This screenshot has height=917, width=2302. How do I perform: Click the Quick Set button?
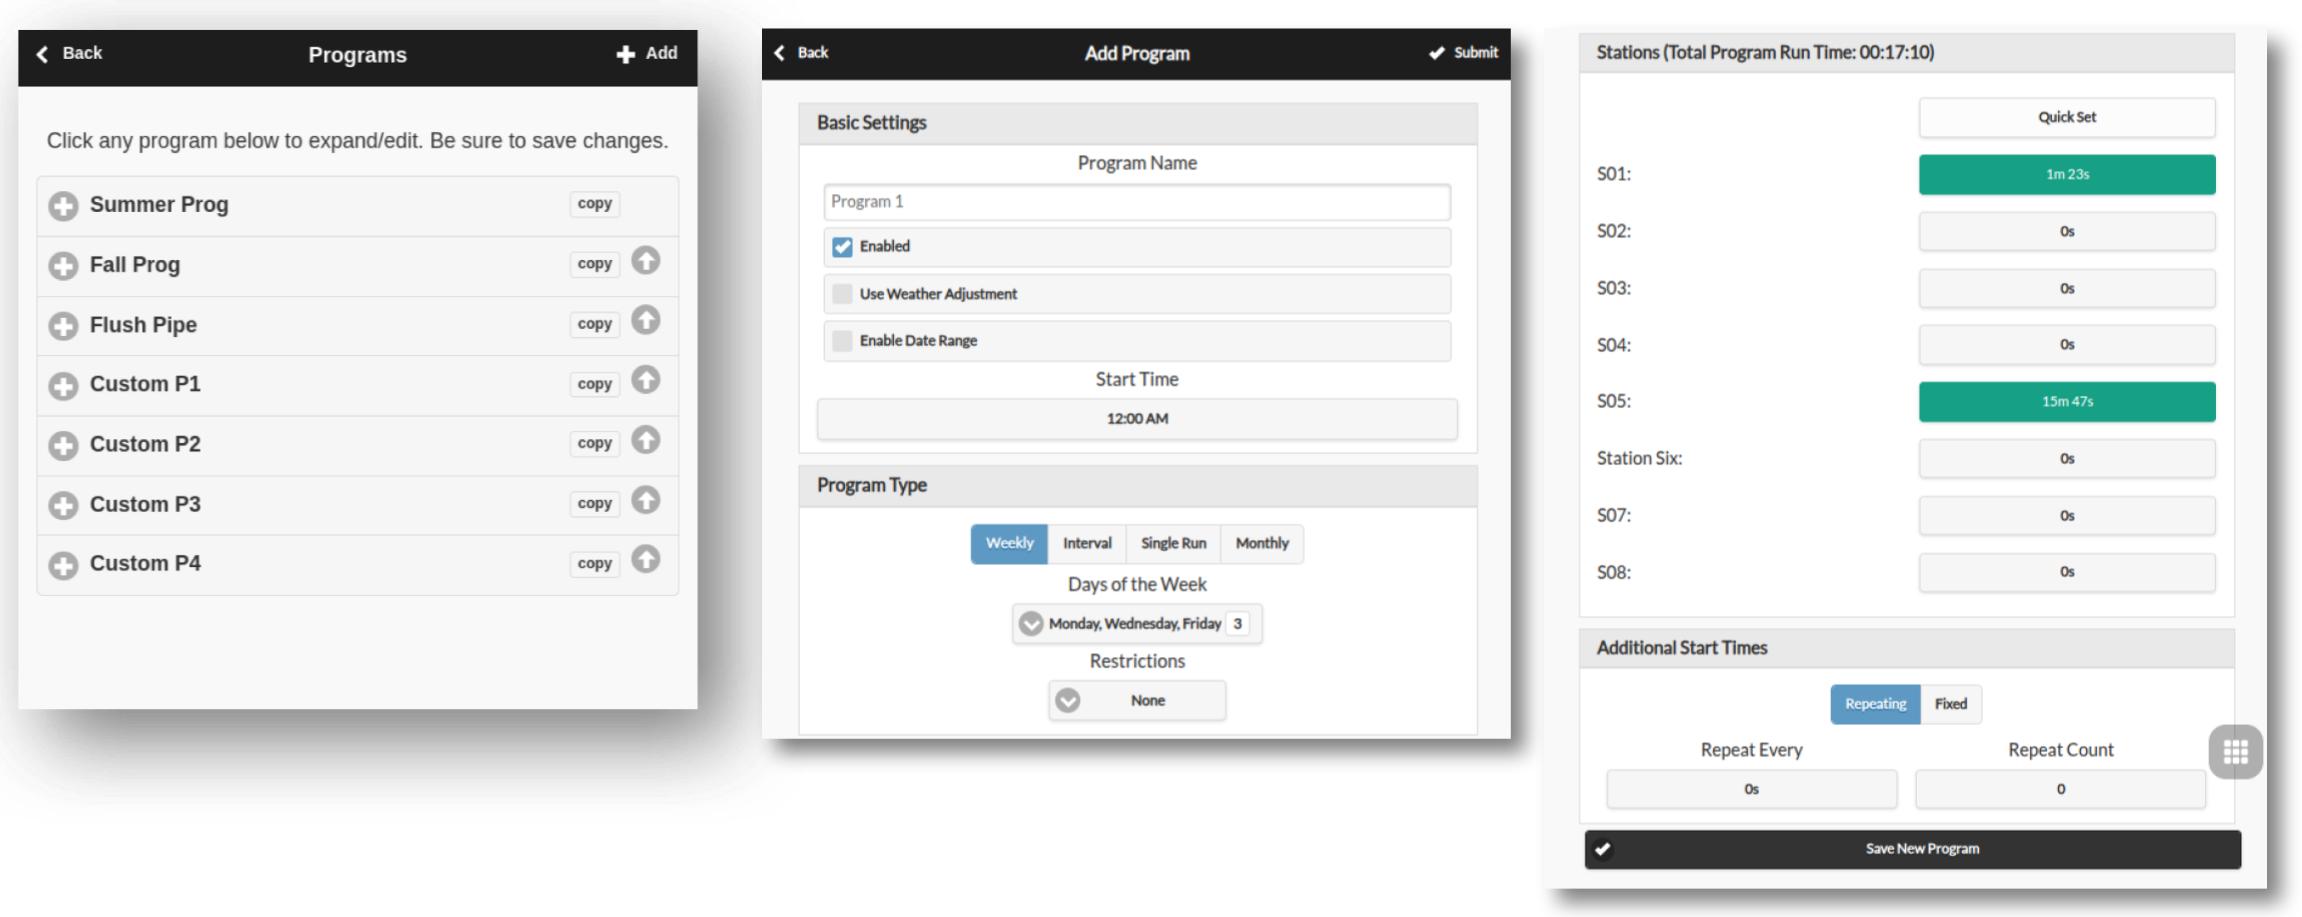(2066, 117)
